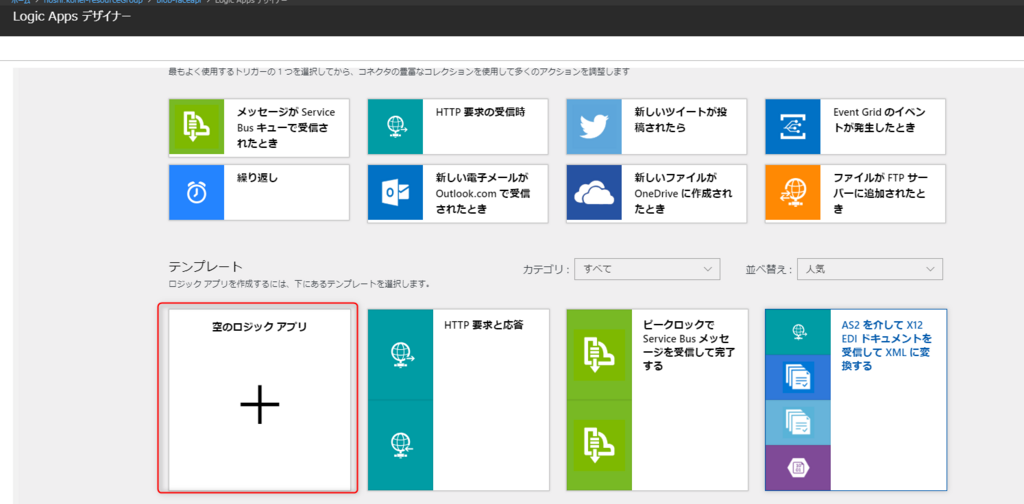Image resolution: width=1024 pixels, height=504 pixels.
Task: Click the lower response icon in HTTP 要求と応答 template
Action: 400,445
